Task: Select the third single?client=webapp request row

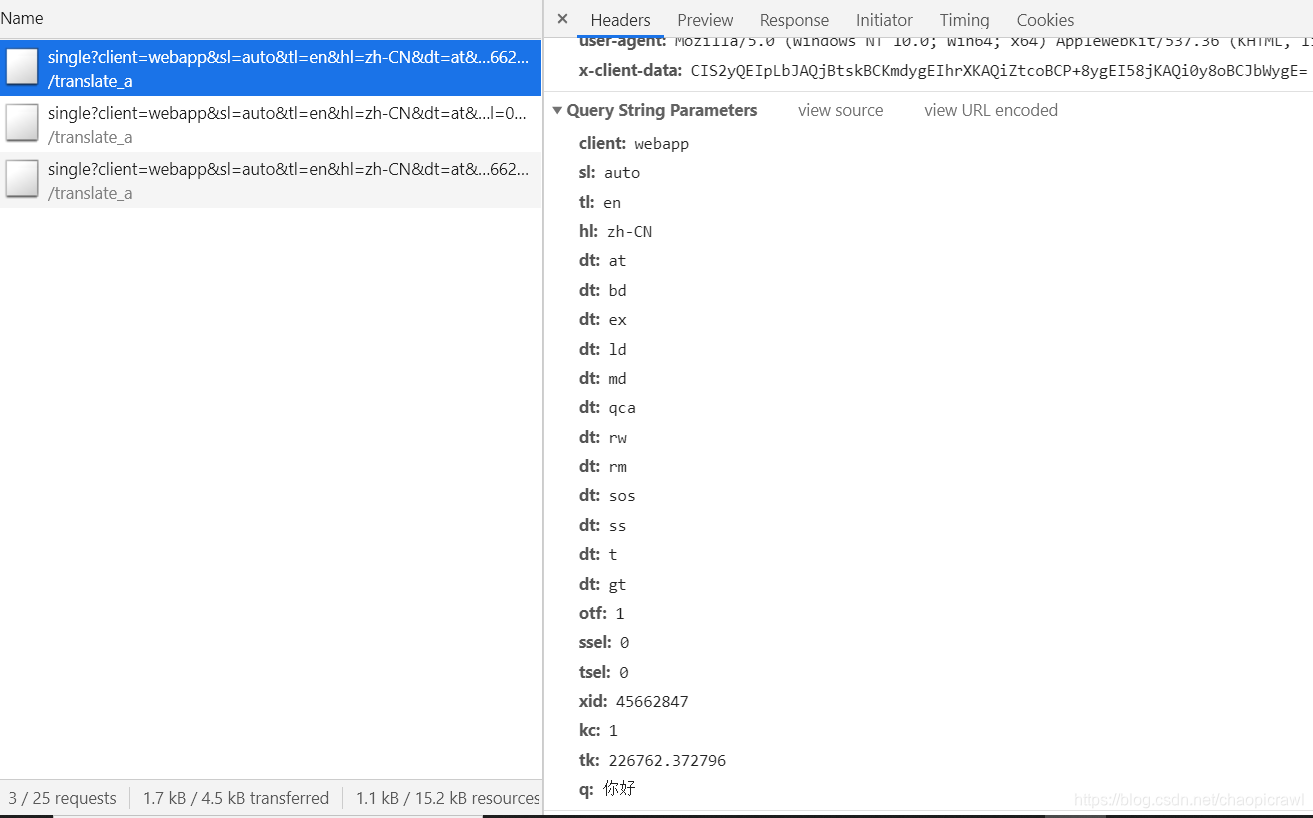Action: (x=270, y=180)
